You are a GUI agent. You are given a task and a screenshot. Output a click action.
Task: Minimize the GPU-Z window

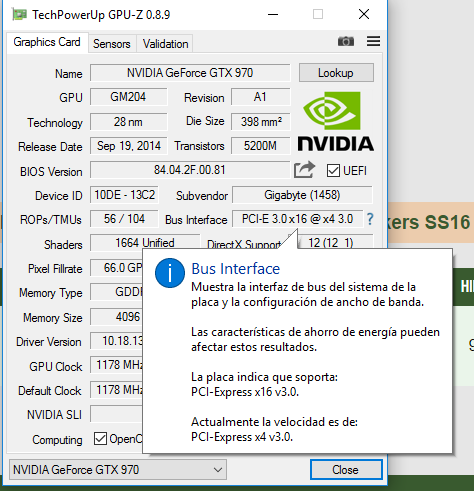[x=273, y=15]
